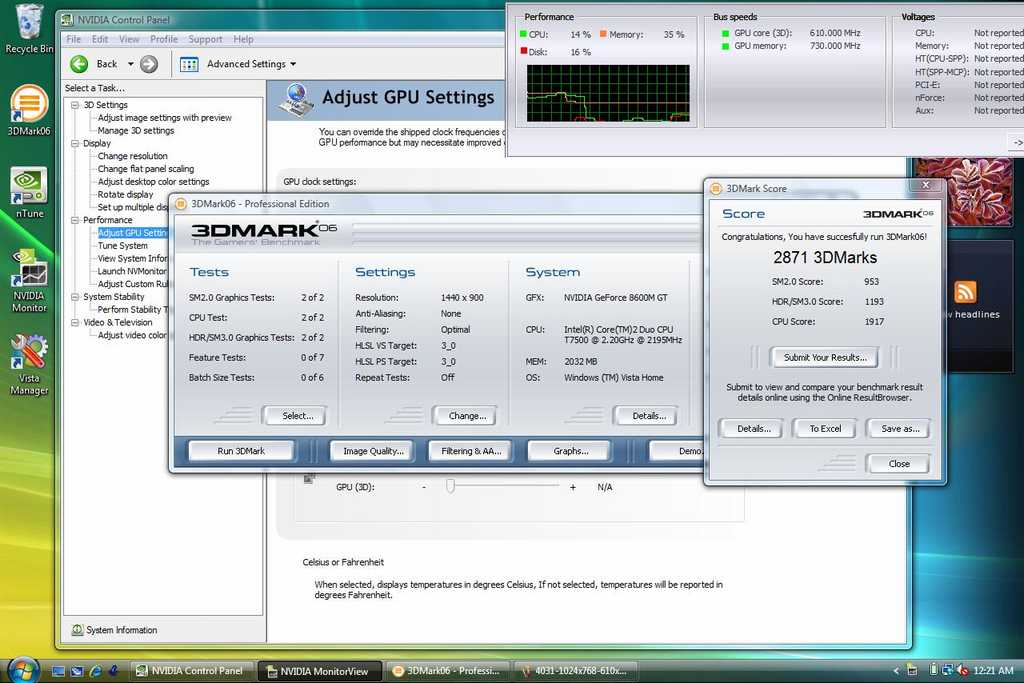This screenshot has height=683, width=1024.
Task: Click the GPU (3D) clock slider handle
Action: click(450, 486)
